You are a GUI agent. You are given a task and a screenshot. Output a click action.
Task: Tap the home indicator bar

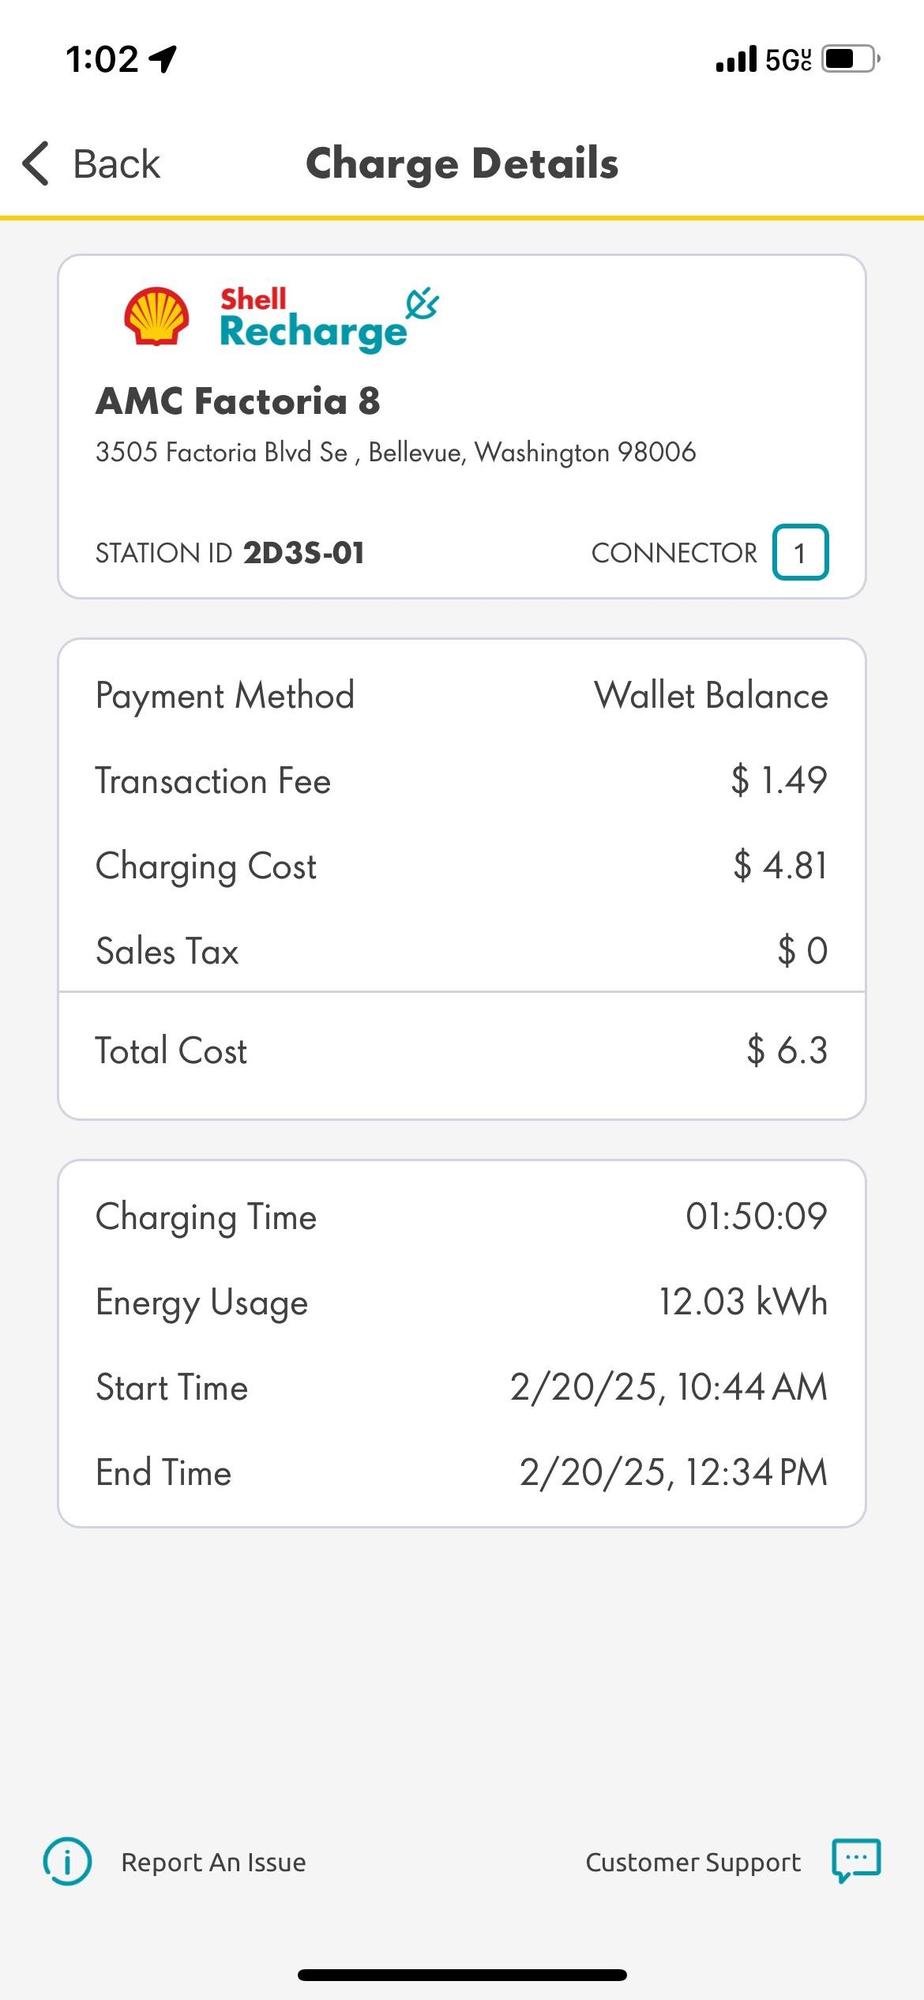coord(462,1975)
